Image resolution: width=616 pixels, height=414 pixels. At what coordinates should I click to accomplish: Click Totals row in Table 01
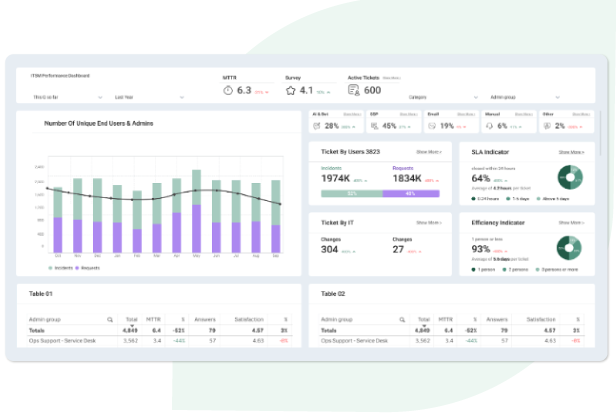(159, 330)
